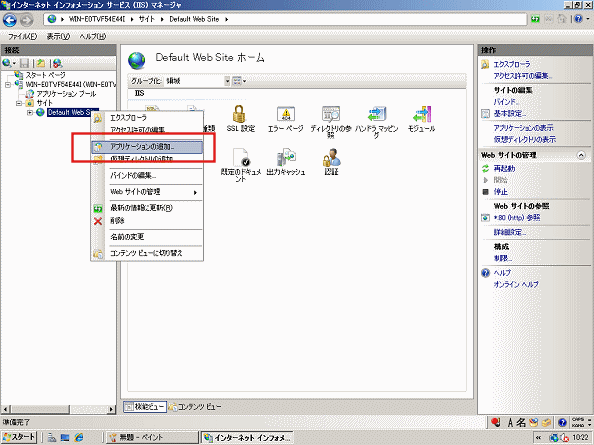Open the dropdown arrow beside connect globe

tap(14, 63)
